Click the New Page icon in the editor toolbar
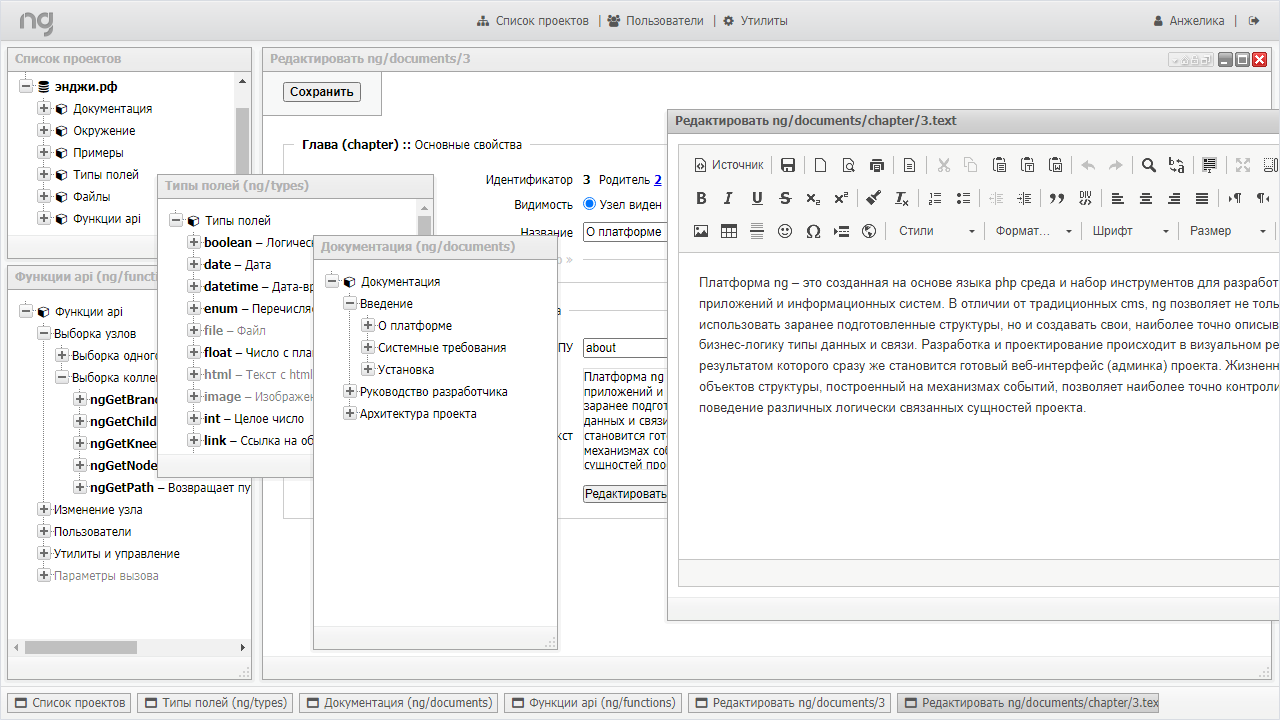The width and height of the screenshot is (1280, 720). pos(820,165)
